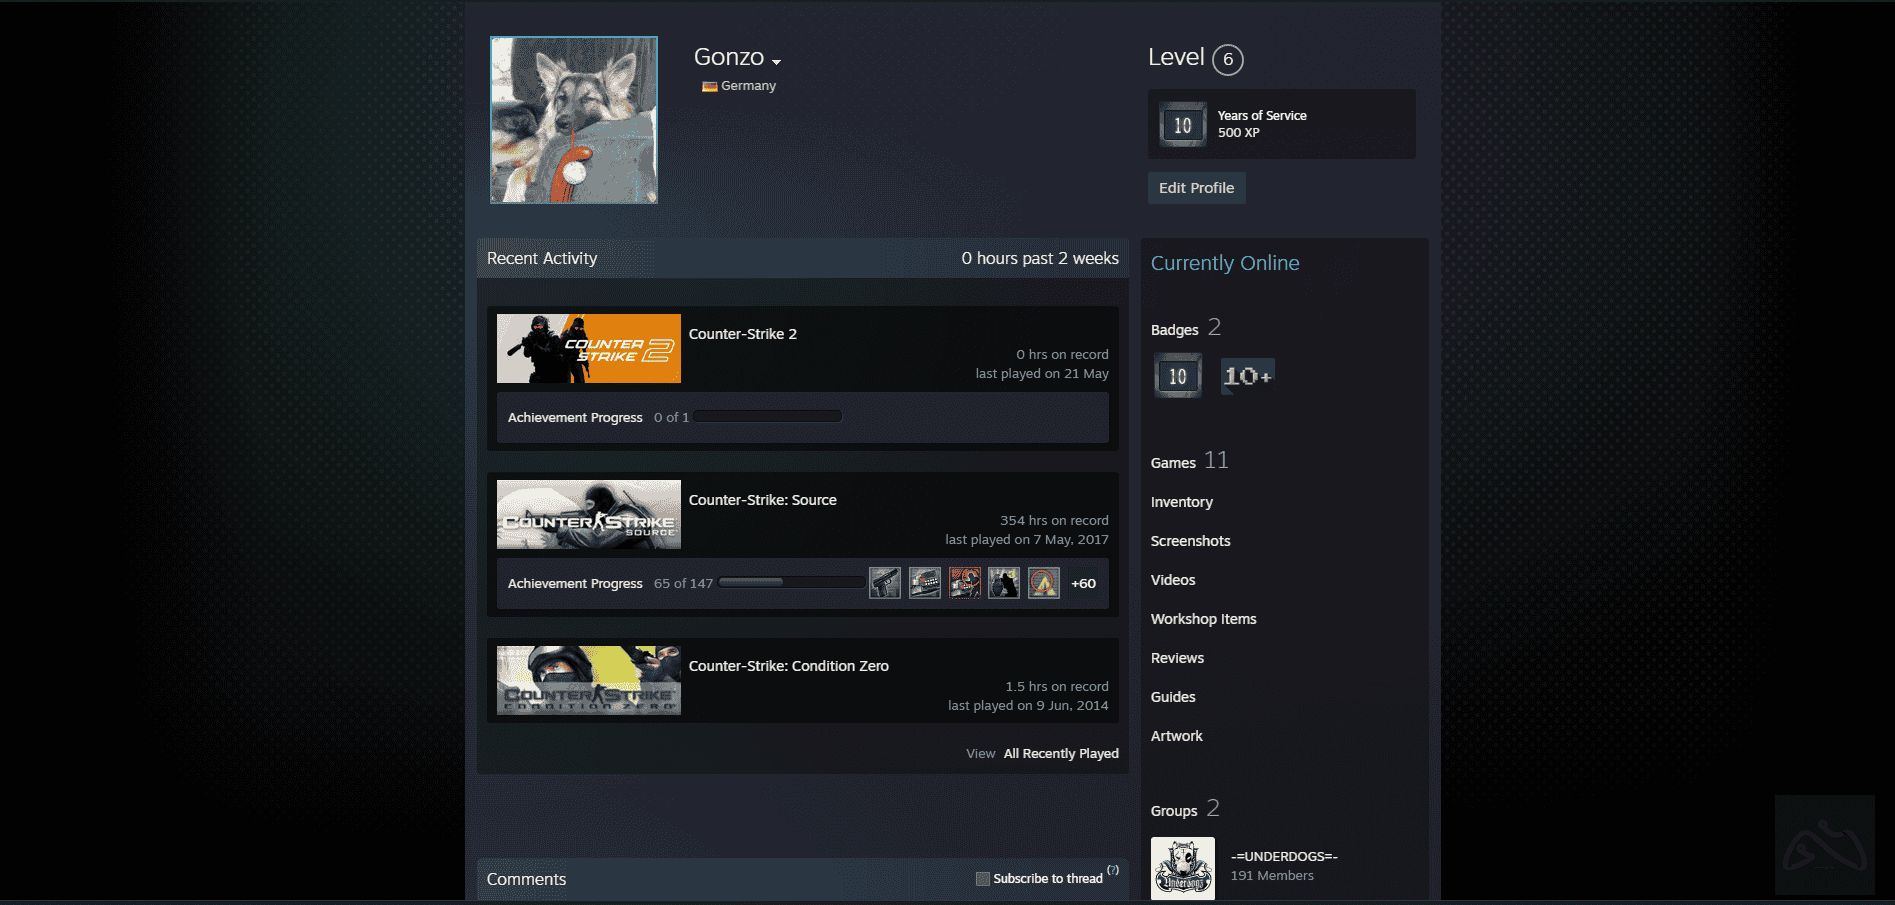Click the achievement icon right of the pistol
This screenshot has width=1895, height=905.
(925, 583)
